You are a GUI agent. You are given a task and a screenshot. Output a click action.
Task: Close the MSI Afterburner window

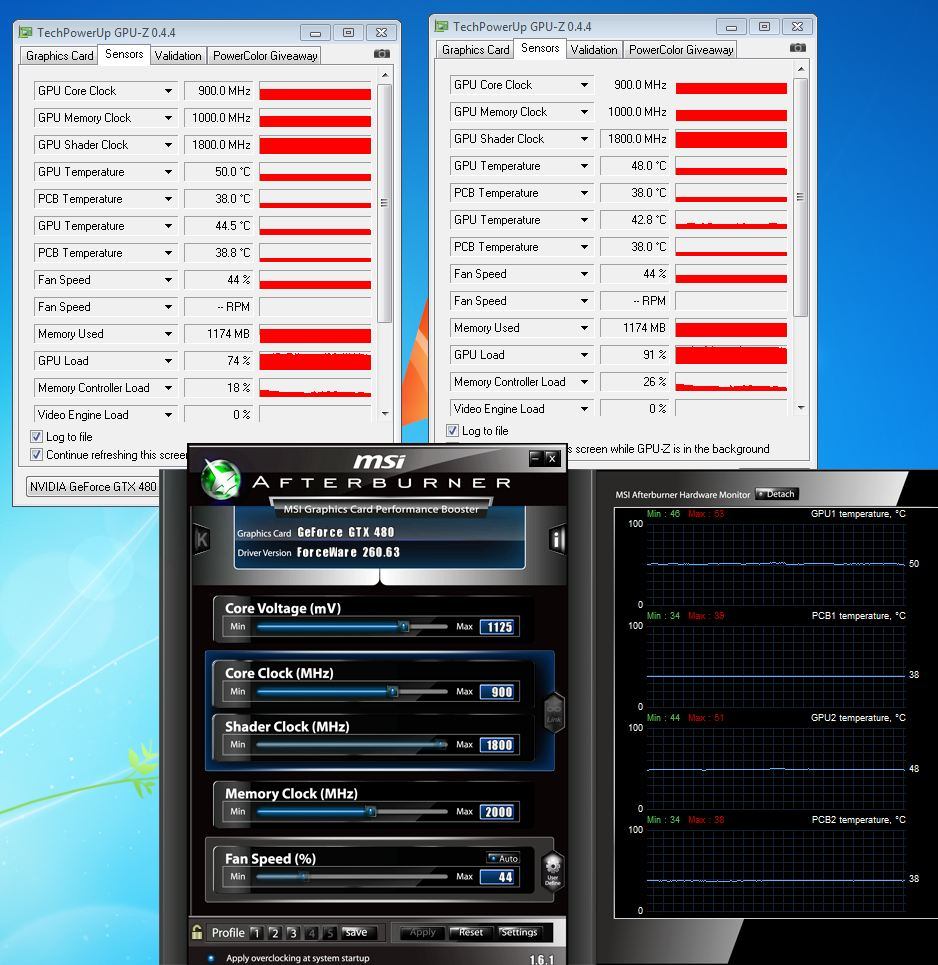552,458
